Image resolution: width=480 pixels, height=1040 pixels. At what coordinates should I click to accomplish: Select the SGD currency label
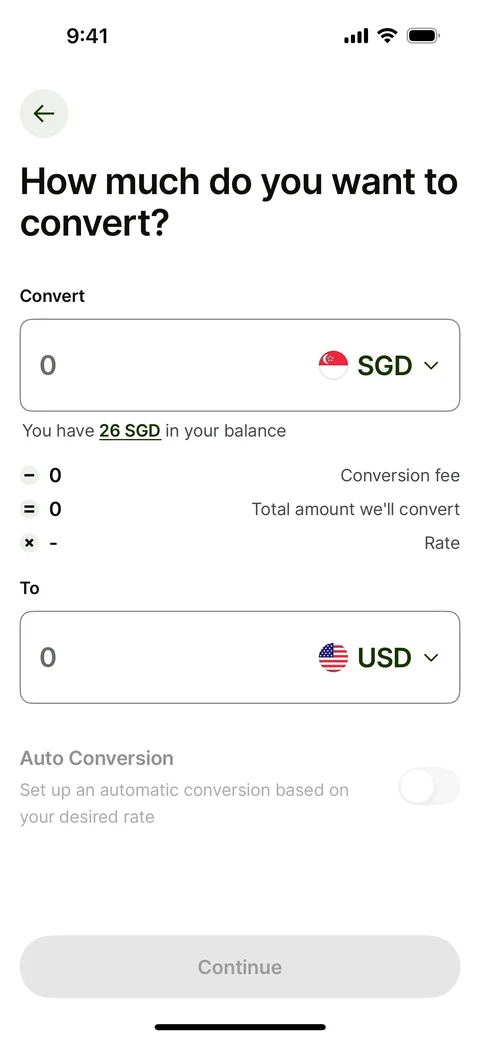click(385, 365)
